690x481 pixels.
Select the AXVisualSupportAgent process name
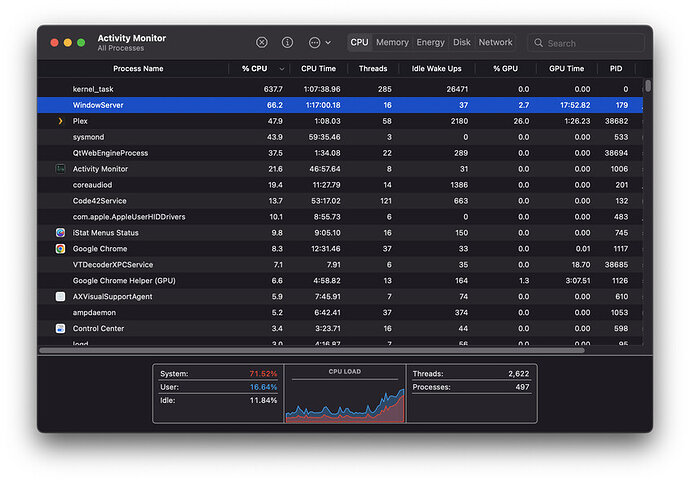click(113, 296)
